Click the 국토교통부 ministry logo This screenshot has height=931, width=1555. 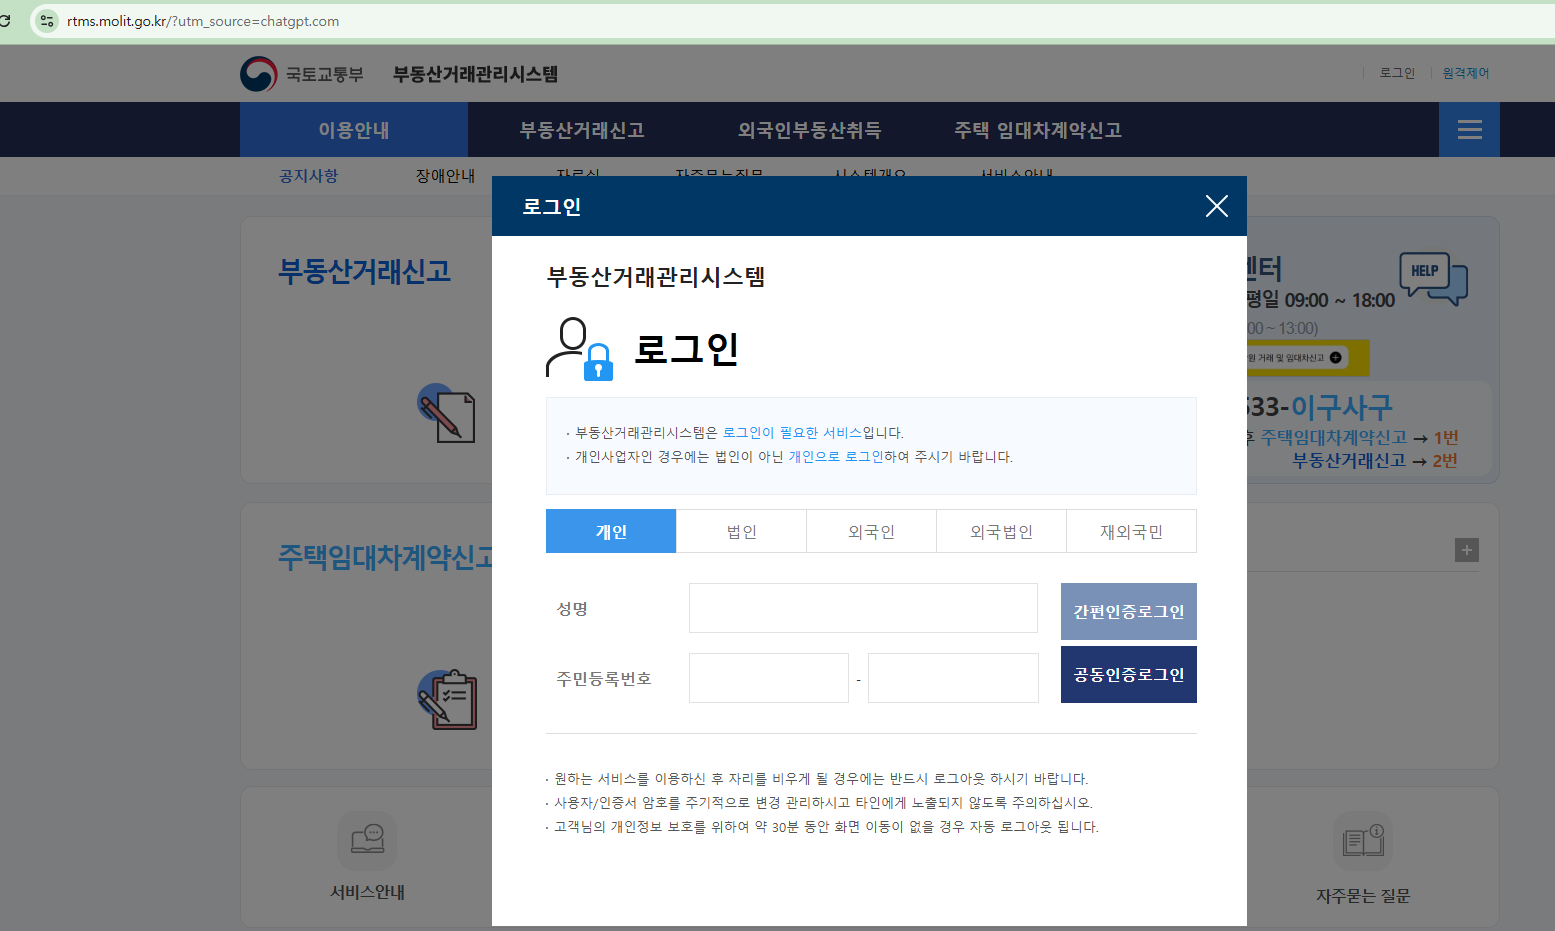coord(258,72)
